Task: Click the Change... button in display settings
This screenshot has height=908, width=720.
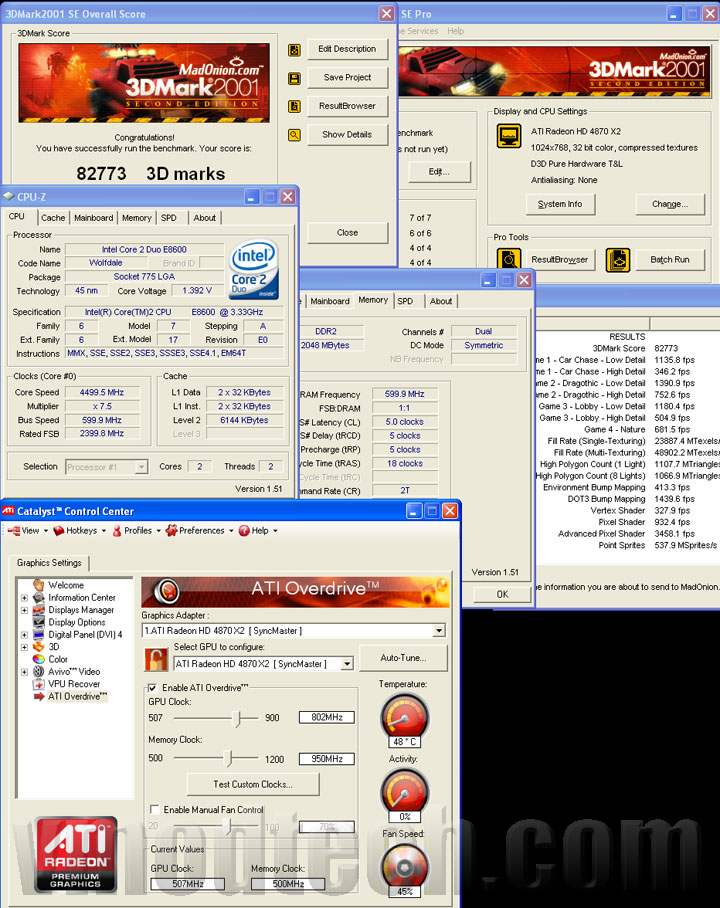Action: 670,204
